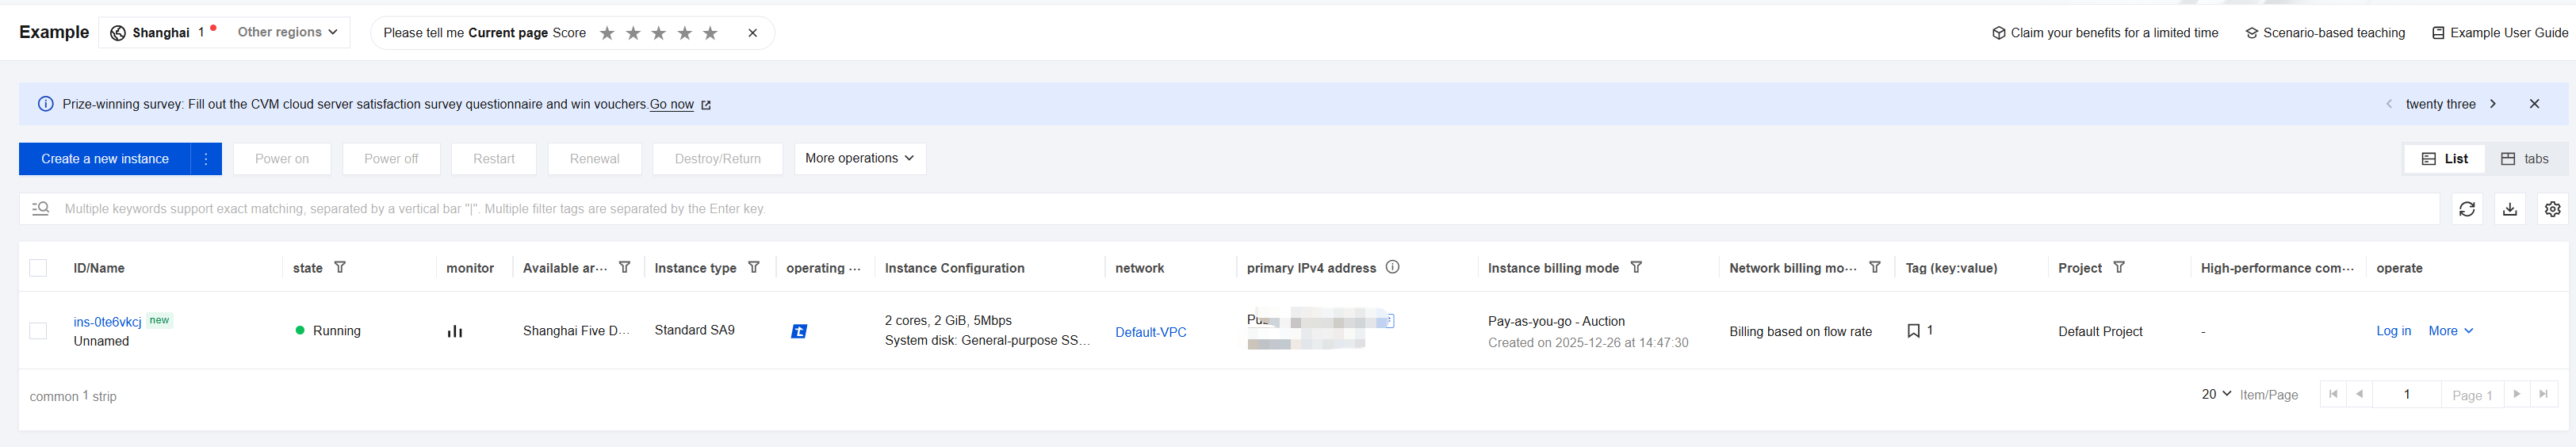This screenshot has height=447, width=2576.
Task: Open the Default-VPC network link
Action: pyautogui.click(x=1150, y=332)
